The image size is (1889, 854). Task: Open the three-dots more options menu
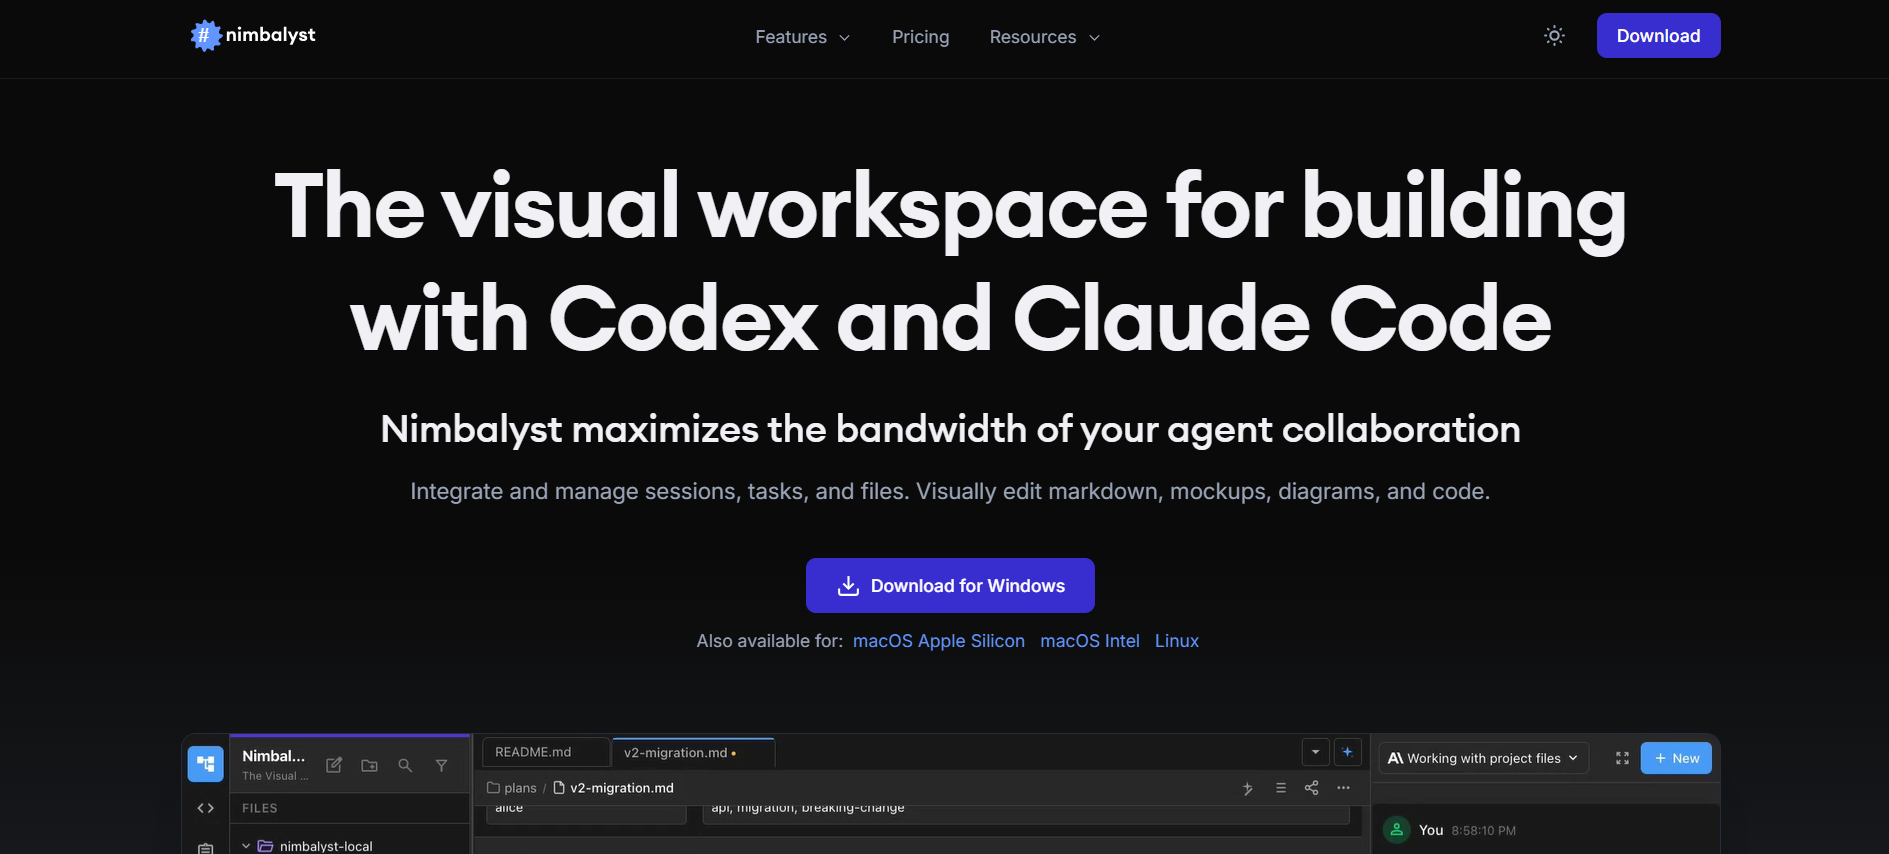(x=1343, y=788)
